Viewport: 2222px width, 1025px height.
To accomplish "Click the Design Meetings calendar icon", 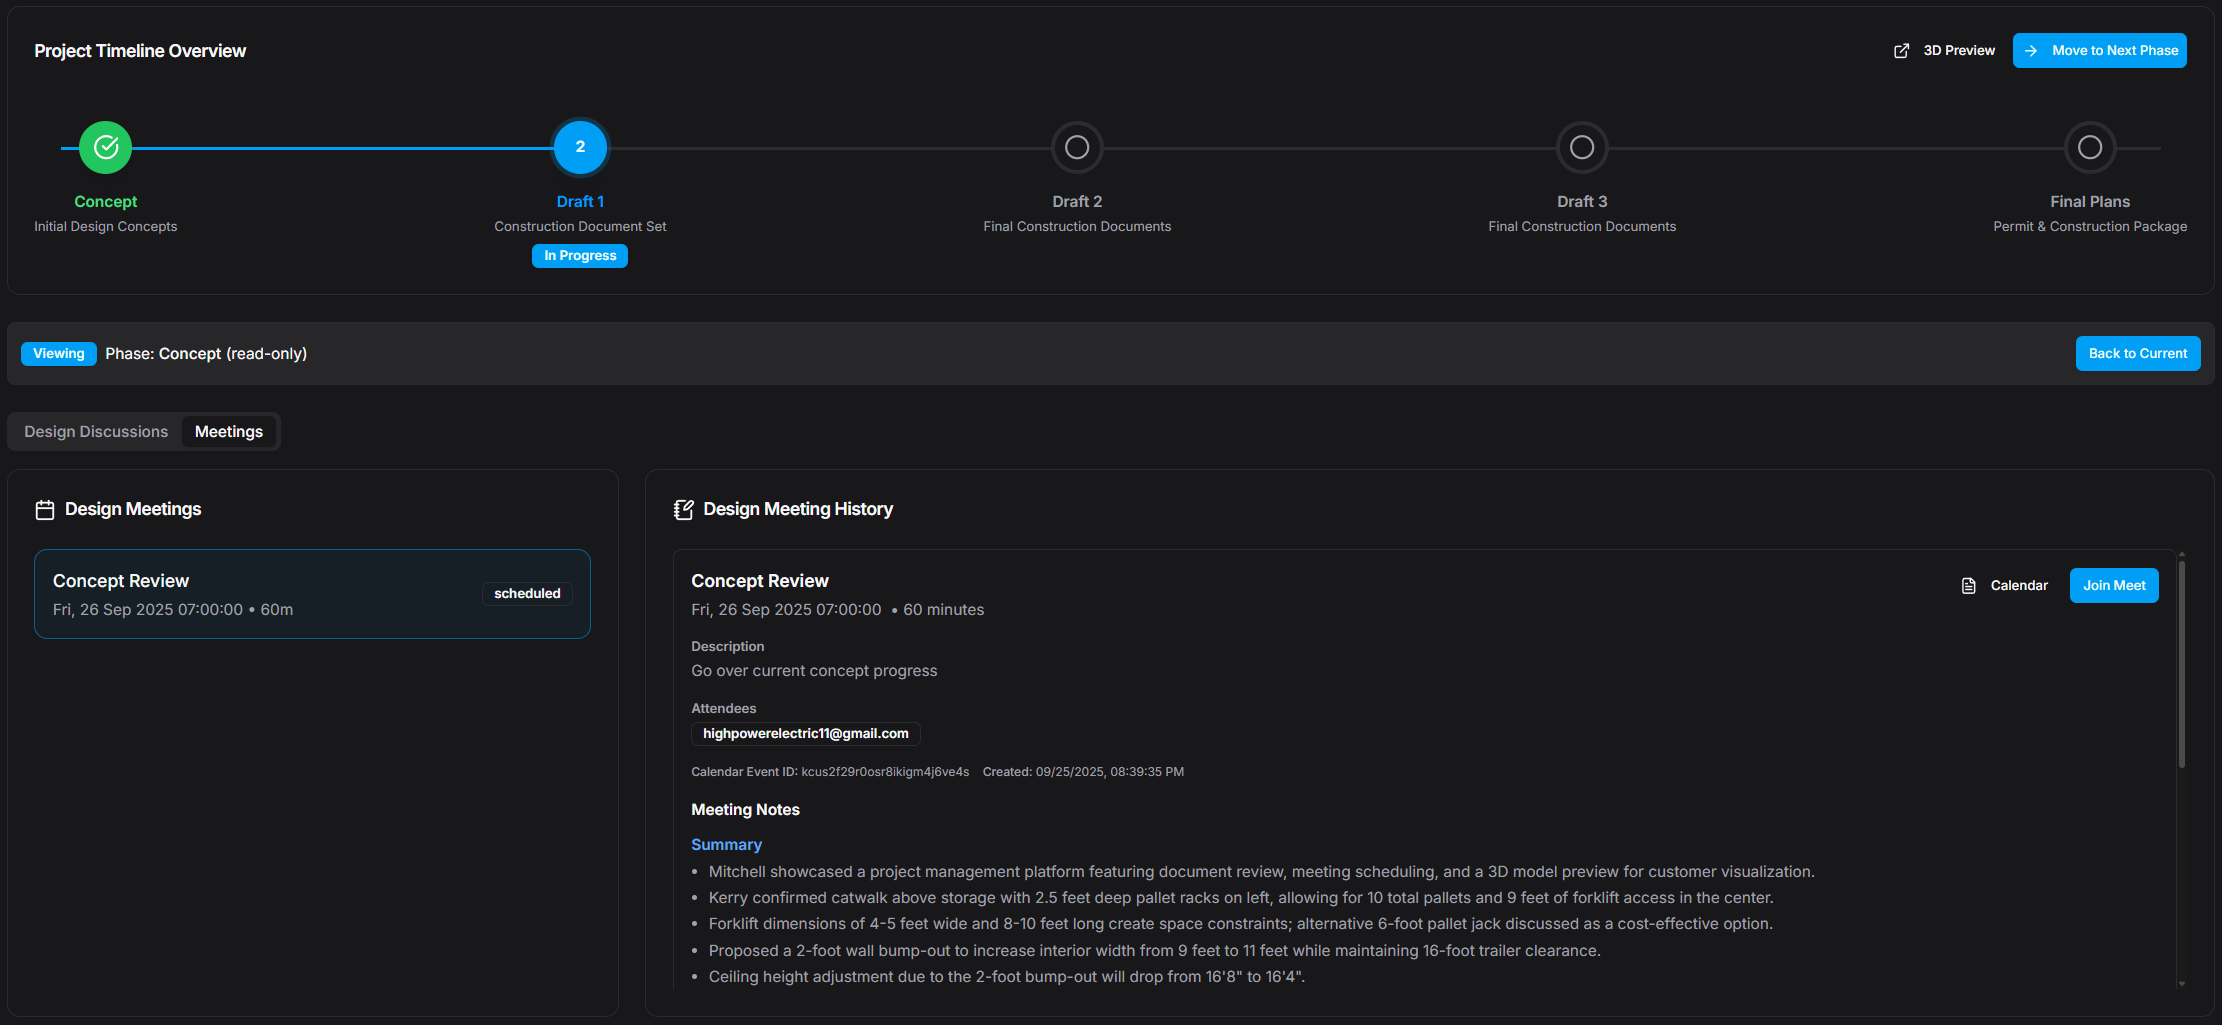I will point(45,510).
